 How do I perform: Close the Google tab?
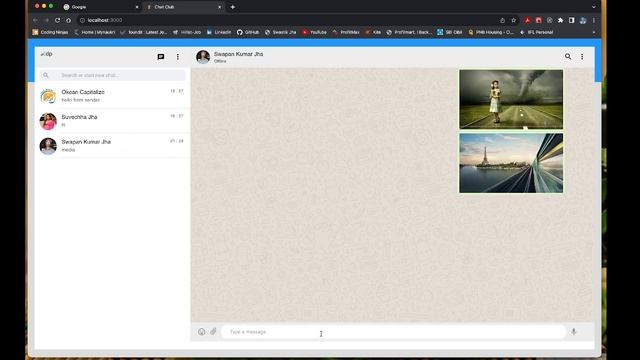pos(137,7)
